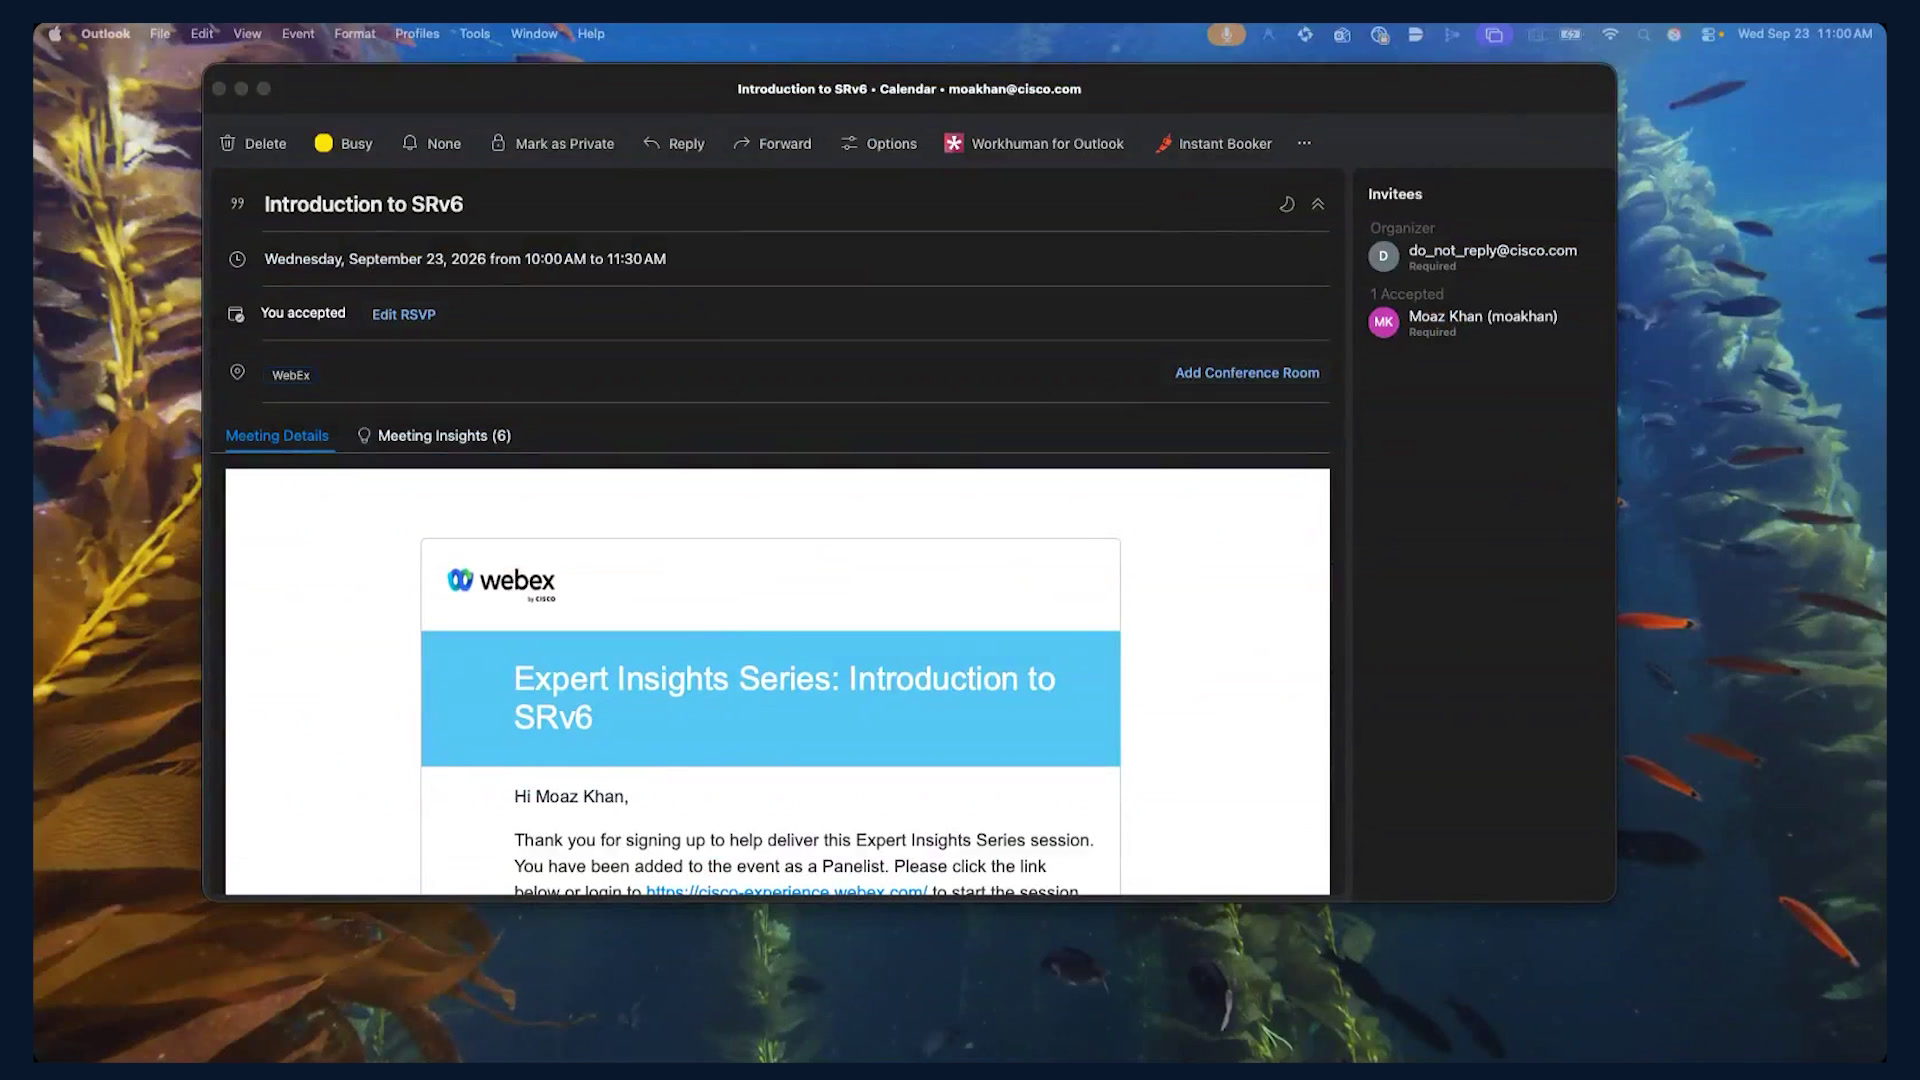The width and height of the screenshot is (1920, 1080).
Task: Click the RSVP calendar icon
Action: click(x=236, y=314)
